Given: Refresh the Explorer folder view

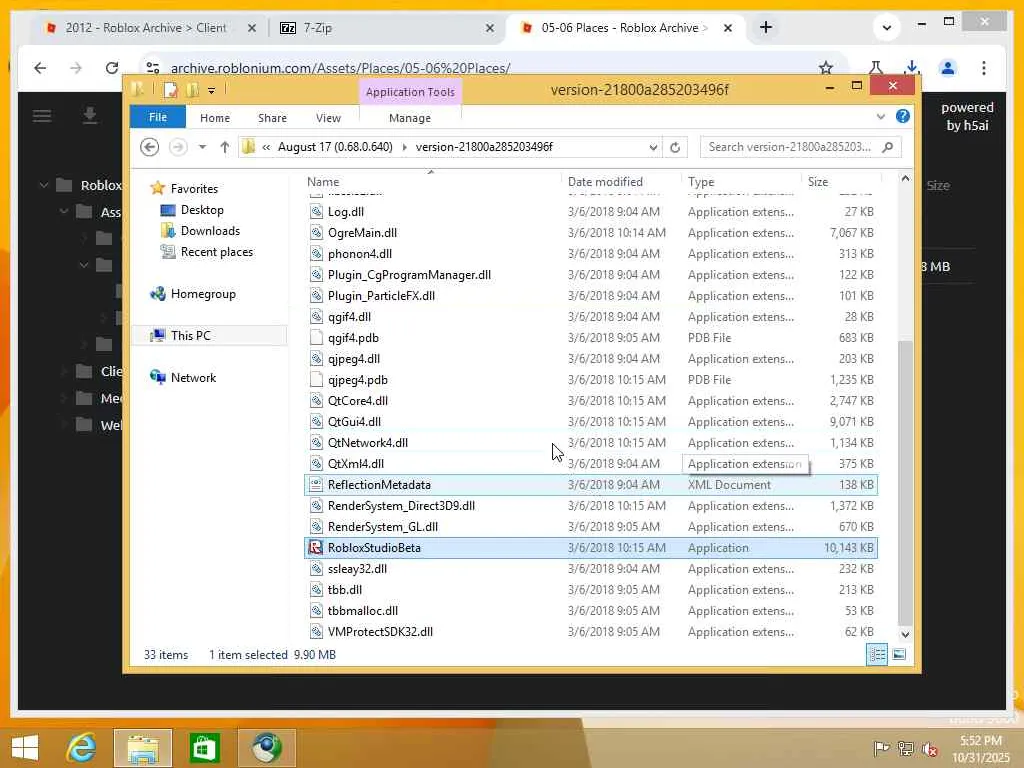Looking at the screenshot, I should [x=675, y=147].
